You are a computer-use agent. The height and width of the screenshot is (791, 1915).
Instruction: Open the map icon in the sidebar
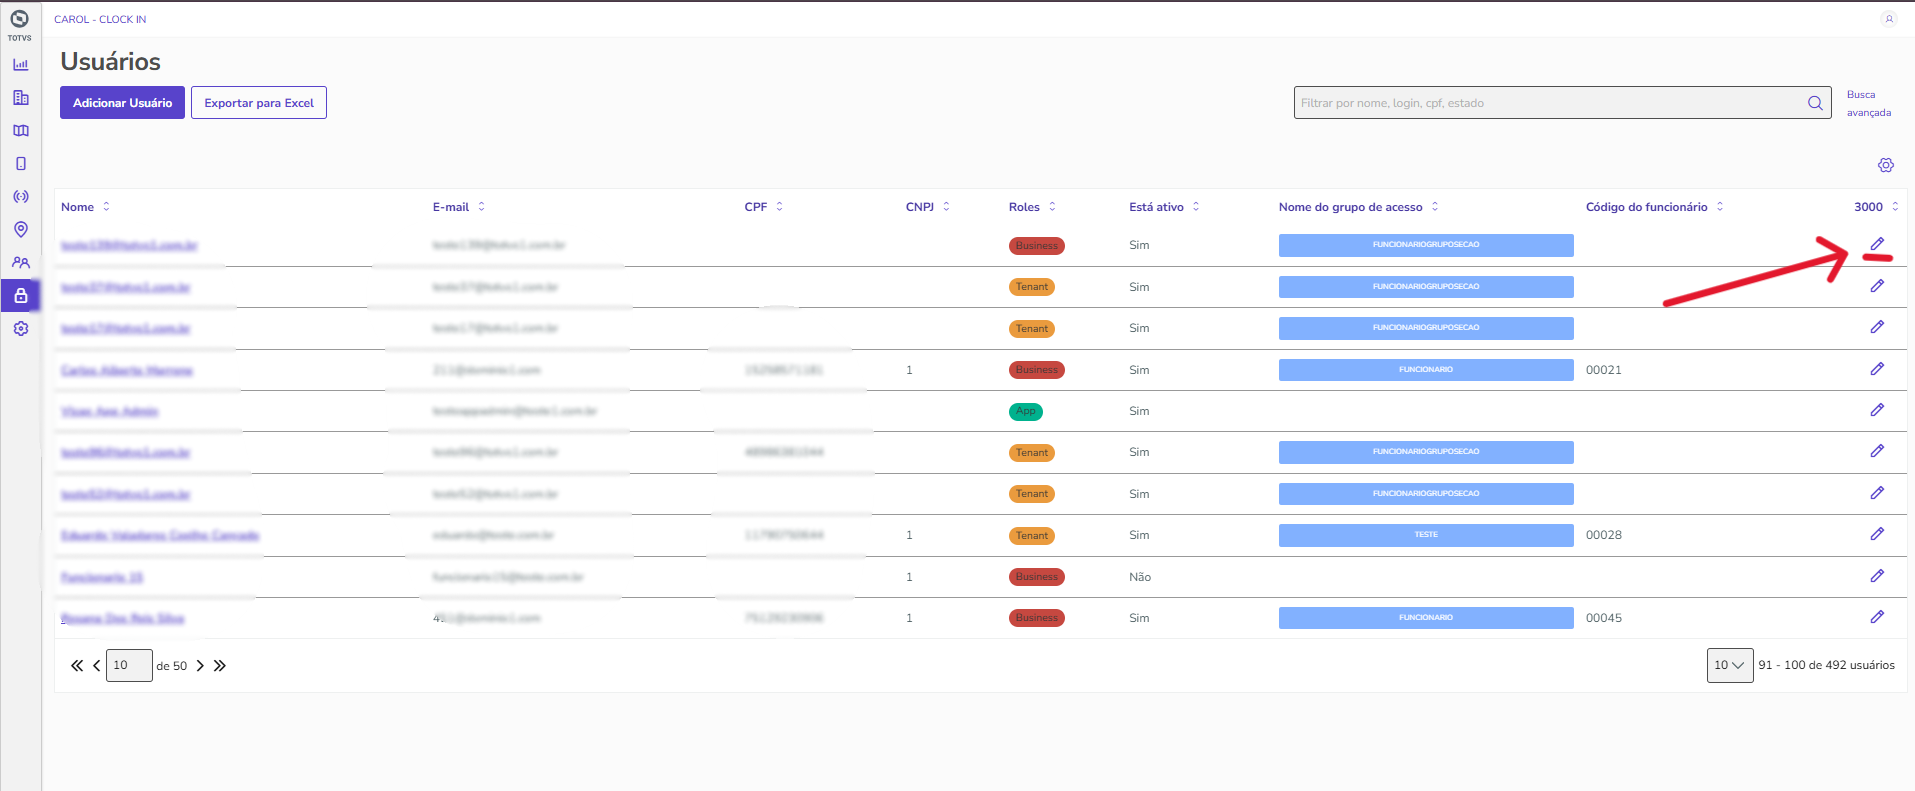[20, 131]
